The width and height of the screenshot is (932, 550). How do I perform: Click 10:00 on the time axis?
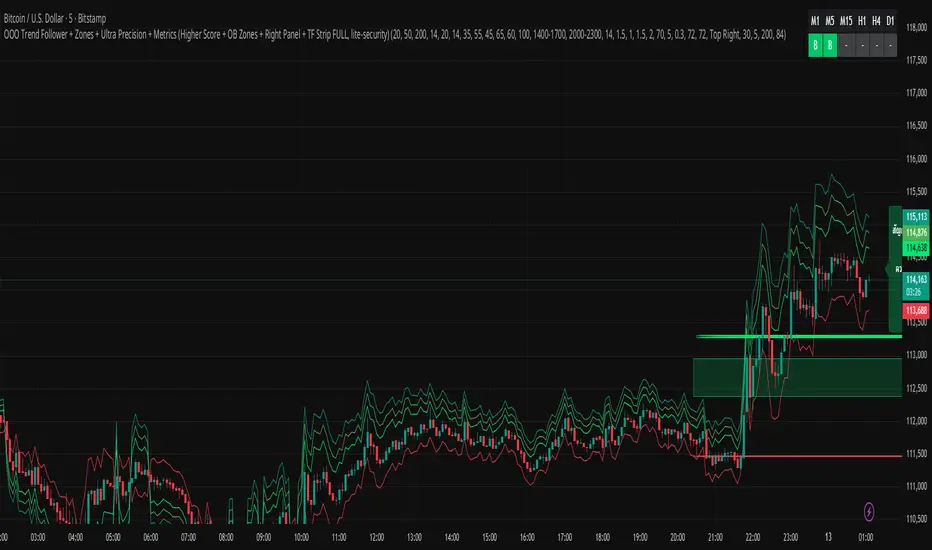tap(301, 537)
